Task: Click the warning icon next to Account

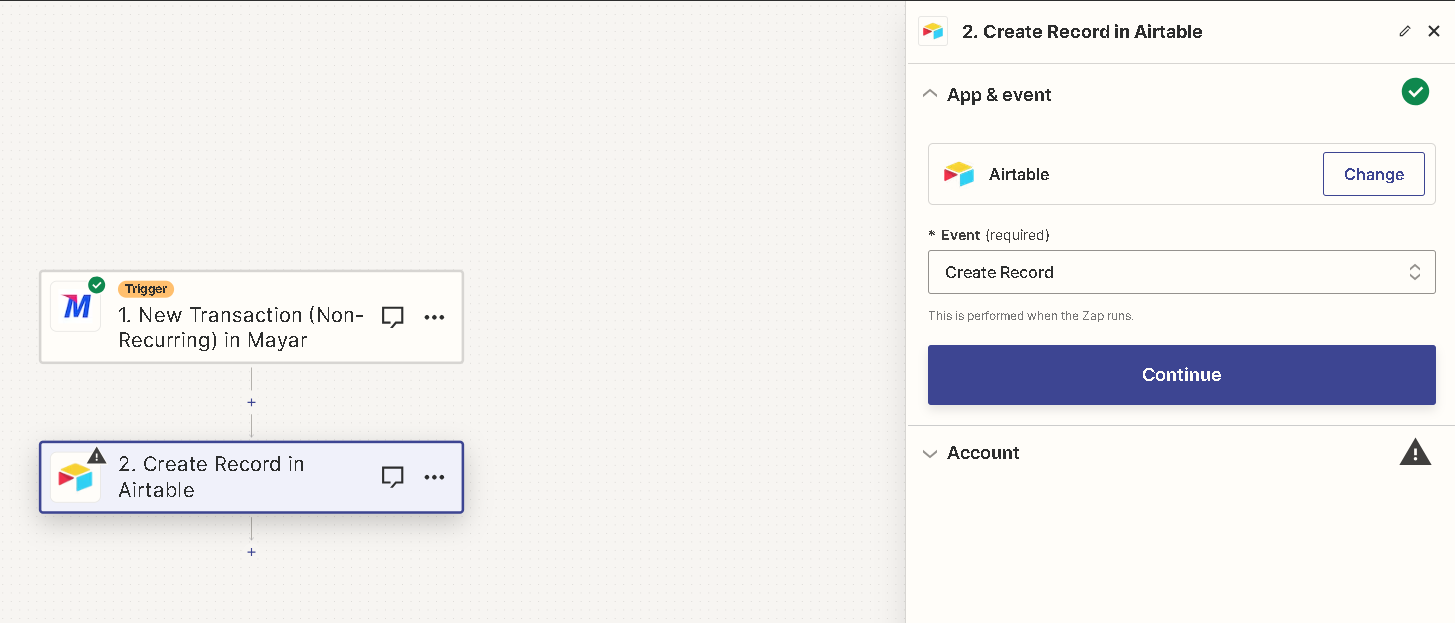Action: [x=1415, y=453]
